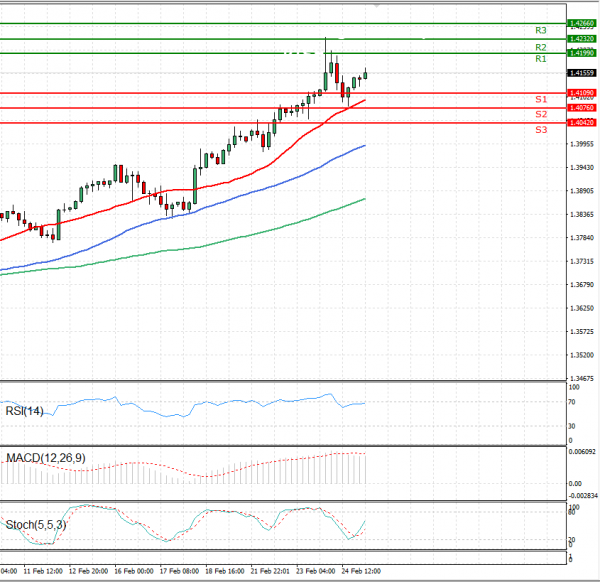Click the S1 support label
600x582 pixels.
(541, 99)
